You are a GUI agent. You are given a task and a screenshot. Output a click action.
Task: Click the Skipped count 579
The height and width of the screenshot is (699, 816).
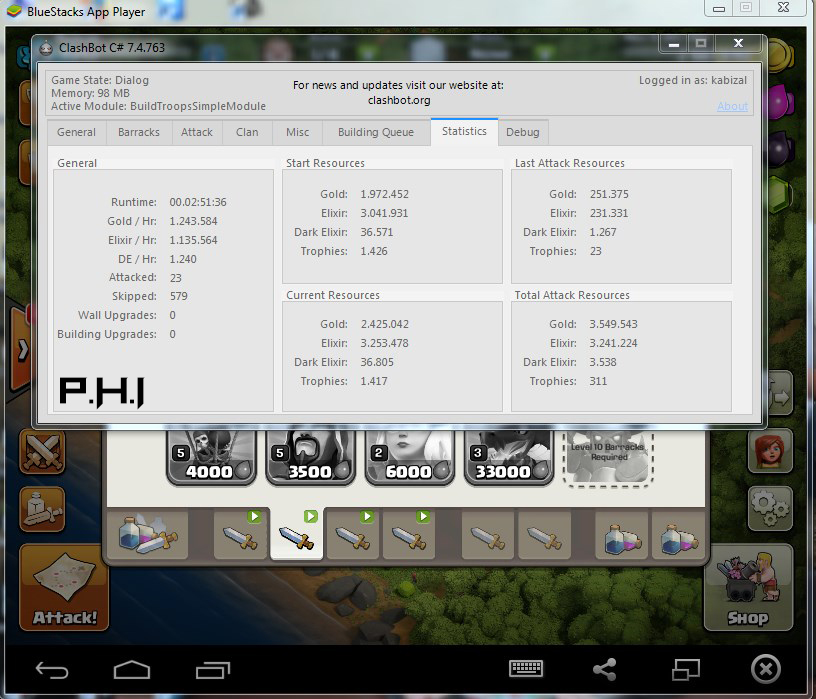click(178, 296)
